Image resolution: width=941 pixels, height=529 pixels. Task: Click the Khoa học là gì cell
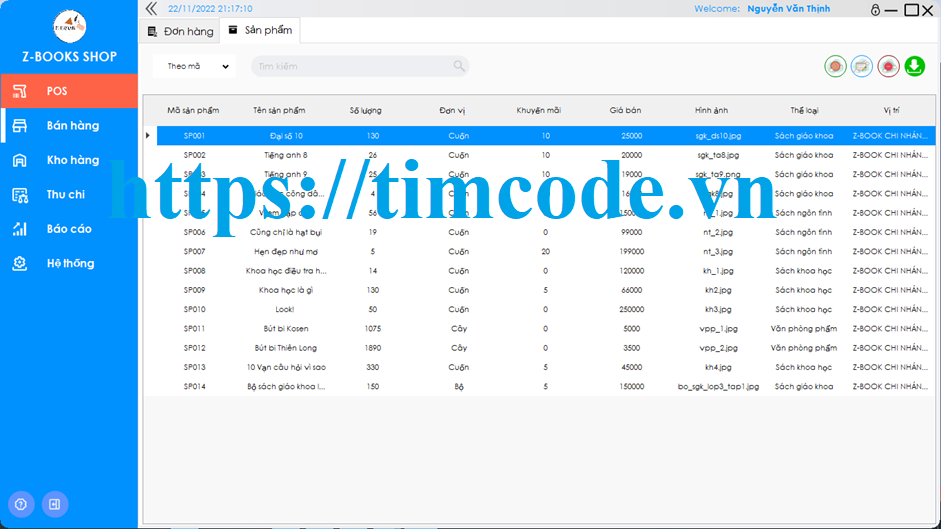tap(286, 290)
